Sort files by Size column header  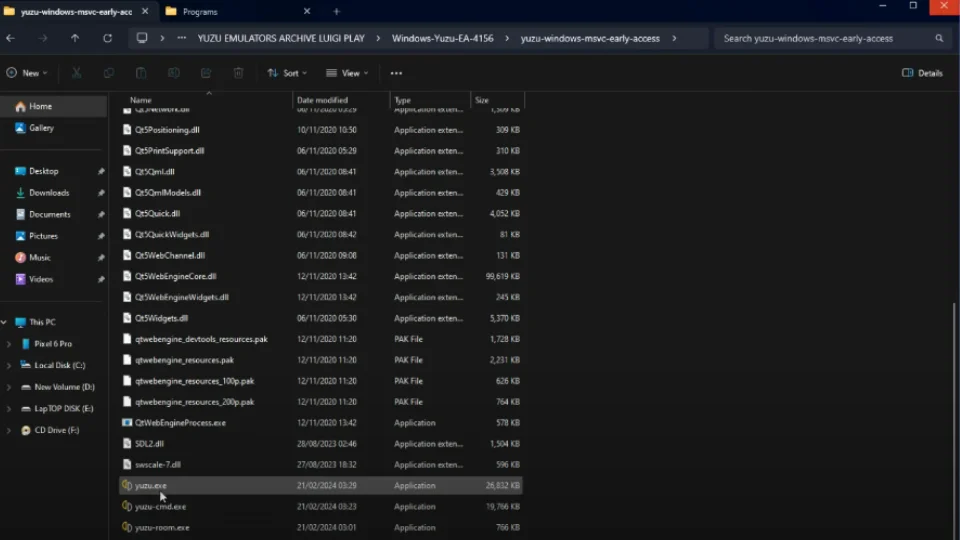tap(497, 100)
